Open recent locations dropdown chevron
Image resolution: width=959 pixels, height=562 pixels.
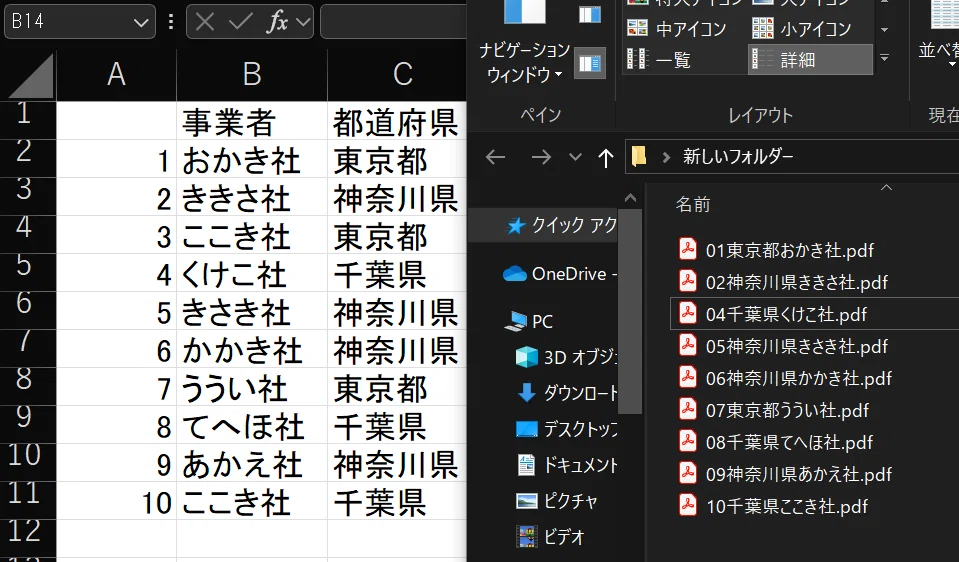pos(575,157)
